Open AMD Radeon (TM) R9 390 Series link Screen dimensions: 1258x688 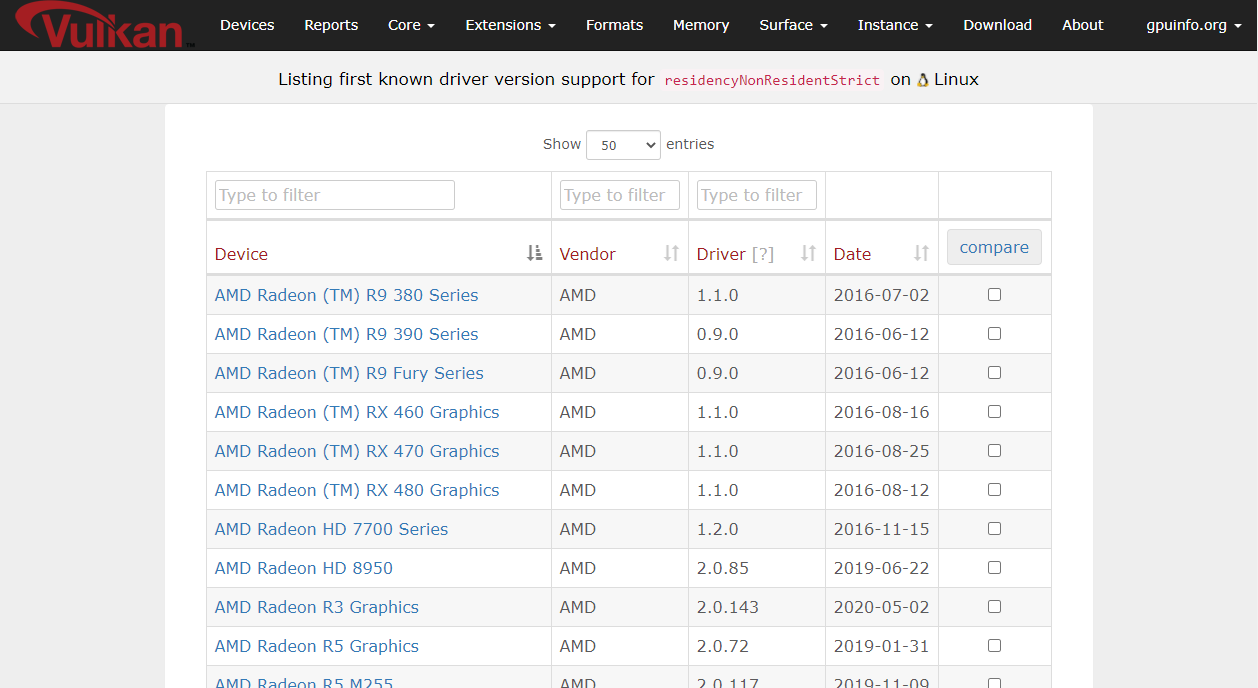coord(346,334)
